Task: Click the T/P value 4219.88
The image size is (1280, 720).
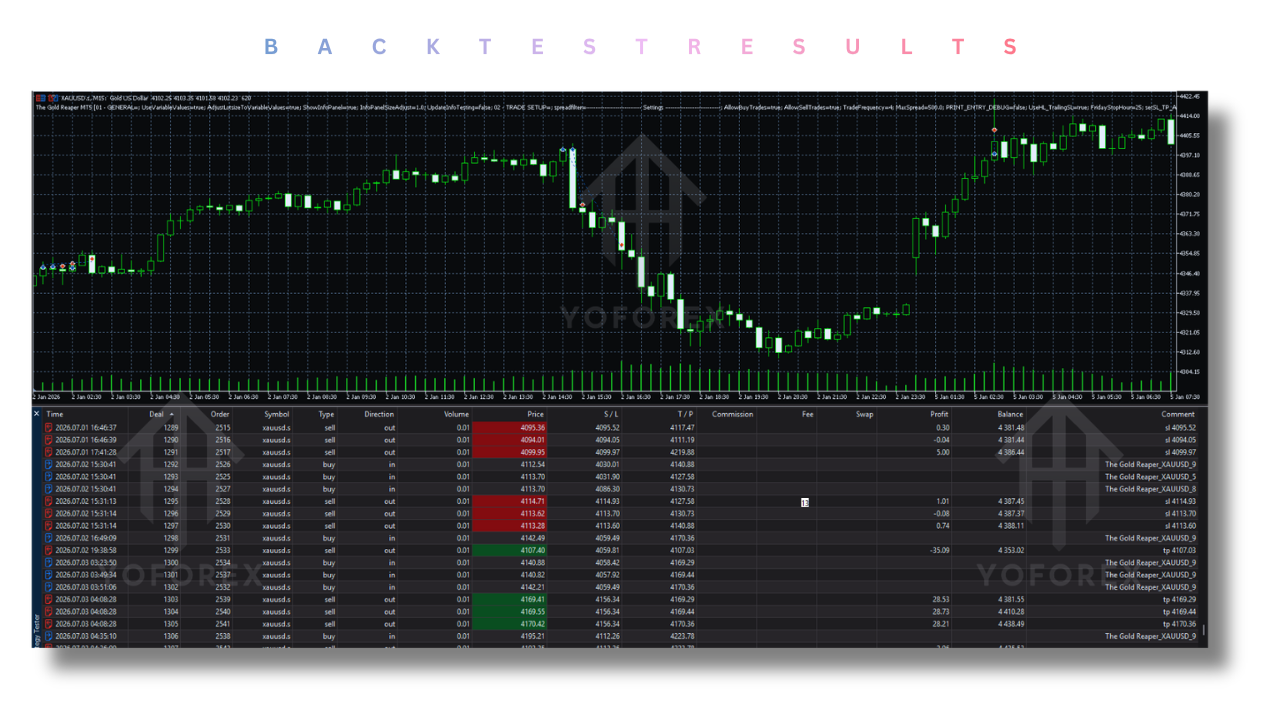Action: click(x=683, y=452)
